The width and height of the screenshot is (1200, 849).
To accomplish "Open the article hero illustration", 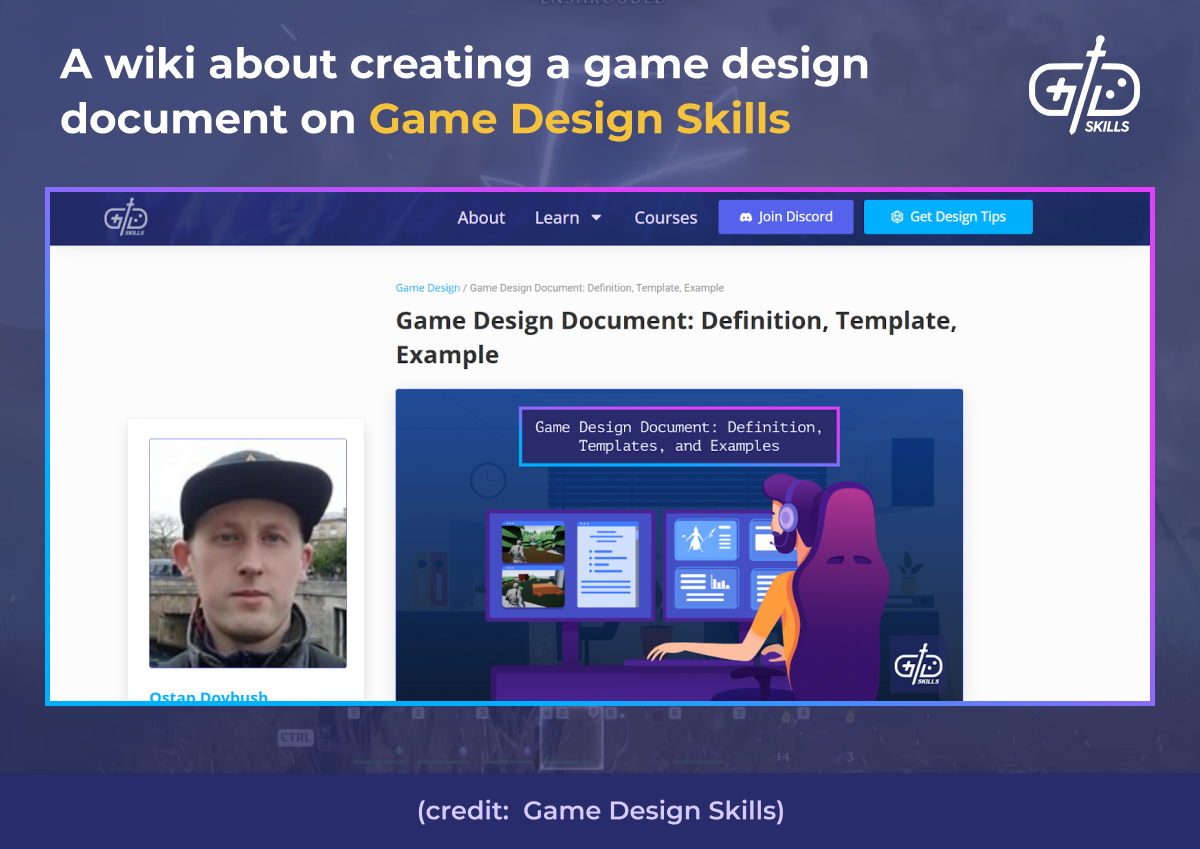I will [679, 545].
